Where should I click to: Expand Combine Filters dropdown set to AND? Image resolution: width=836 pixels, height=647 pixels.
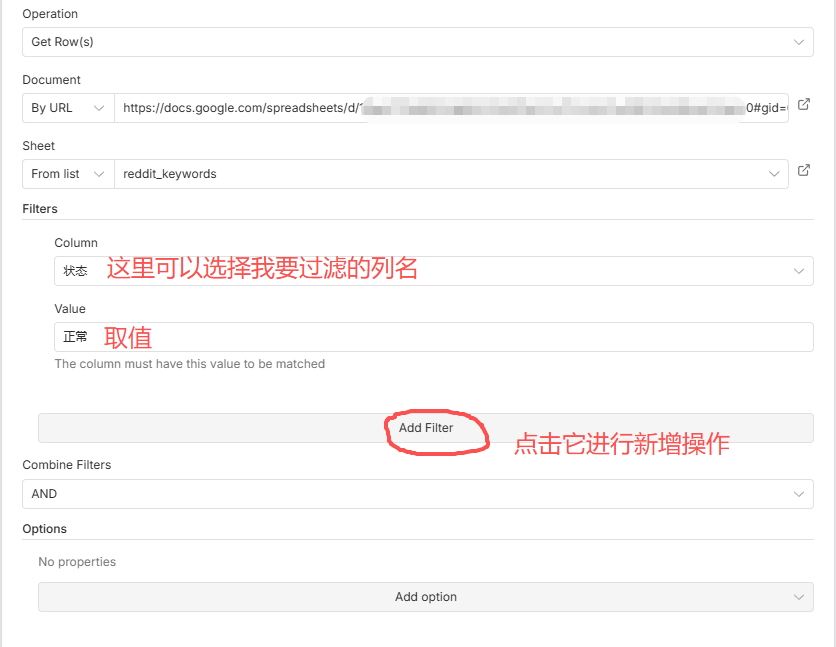click(x=418, y=494)
